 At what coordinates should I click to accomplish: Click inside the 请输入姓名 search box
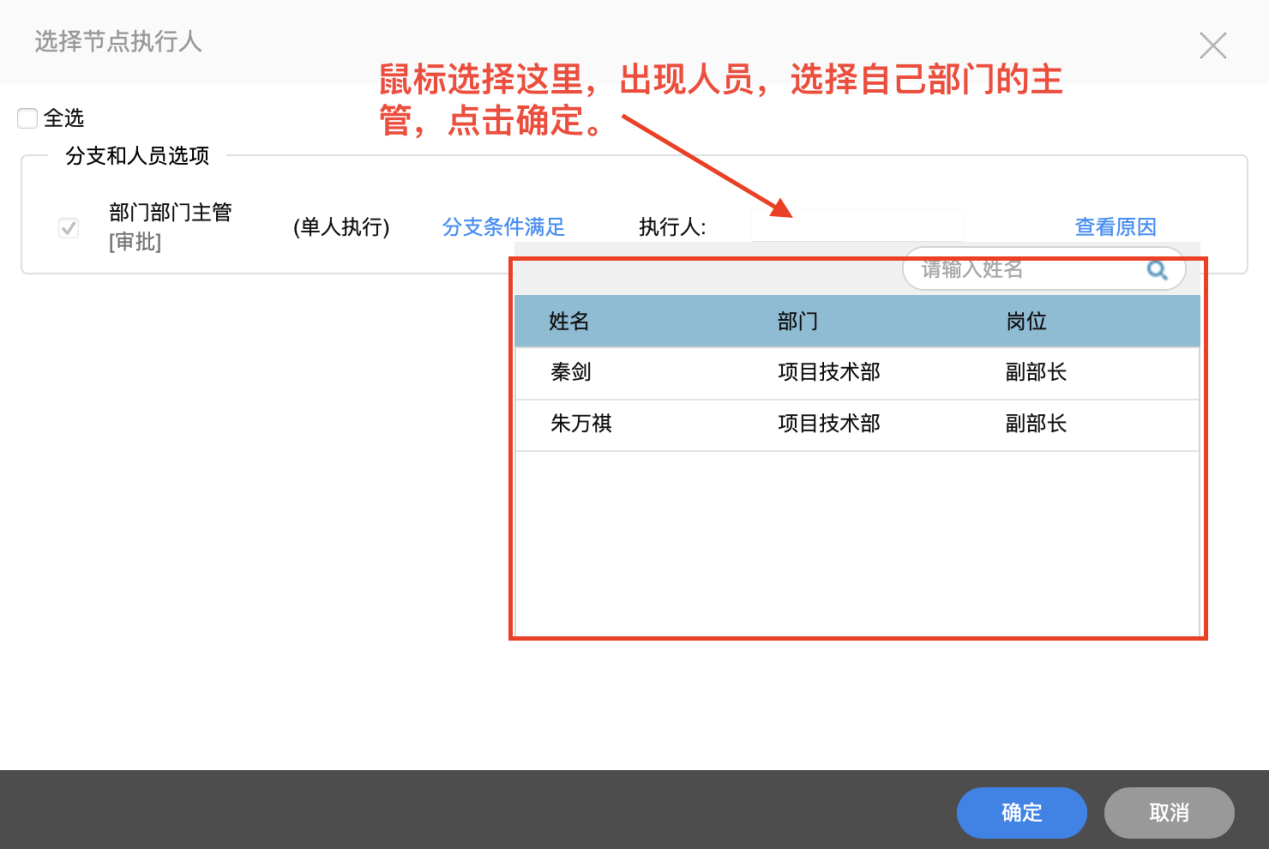pyautogui.click(x=990, y=269)
